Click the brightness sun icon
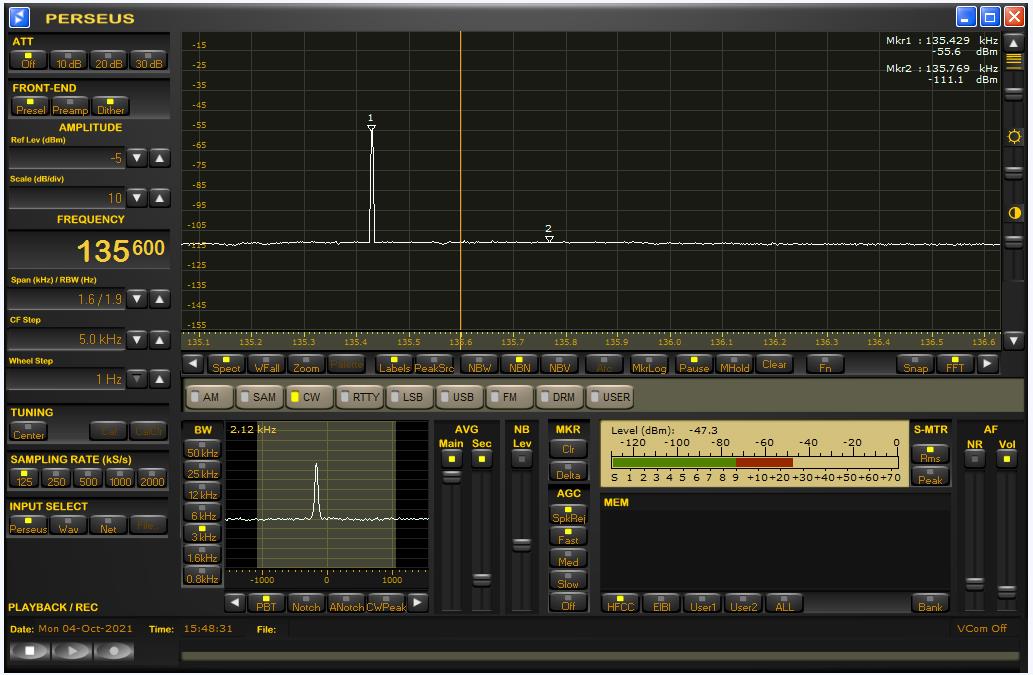The width and height of the screenshot is (1033, 675). (1014, 136)
